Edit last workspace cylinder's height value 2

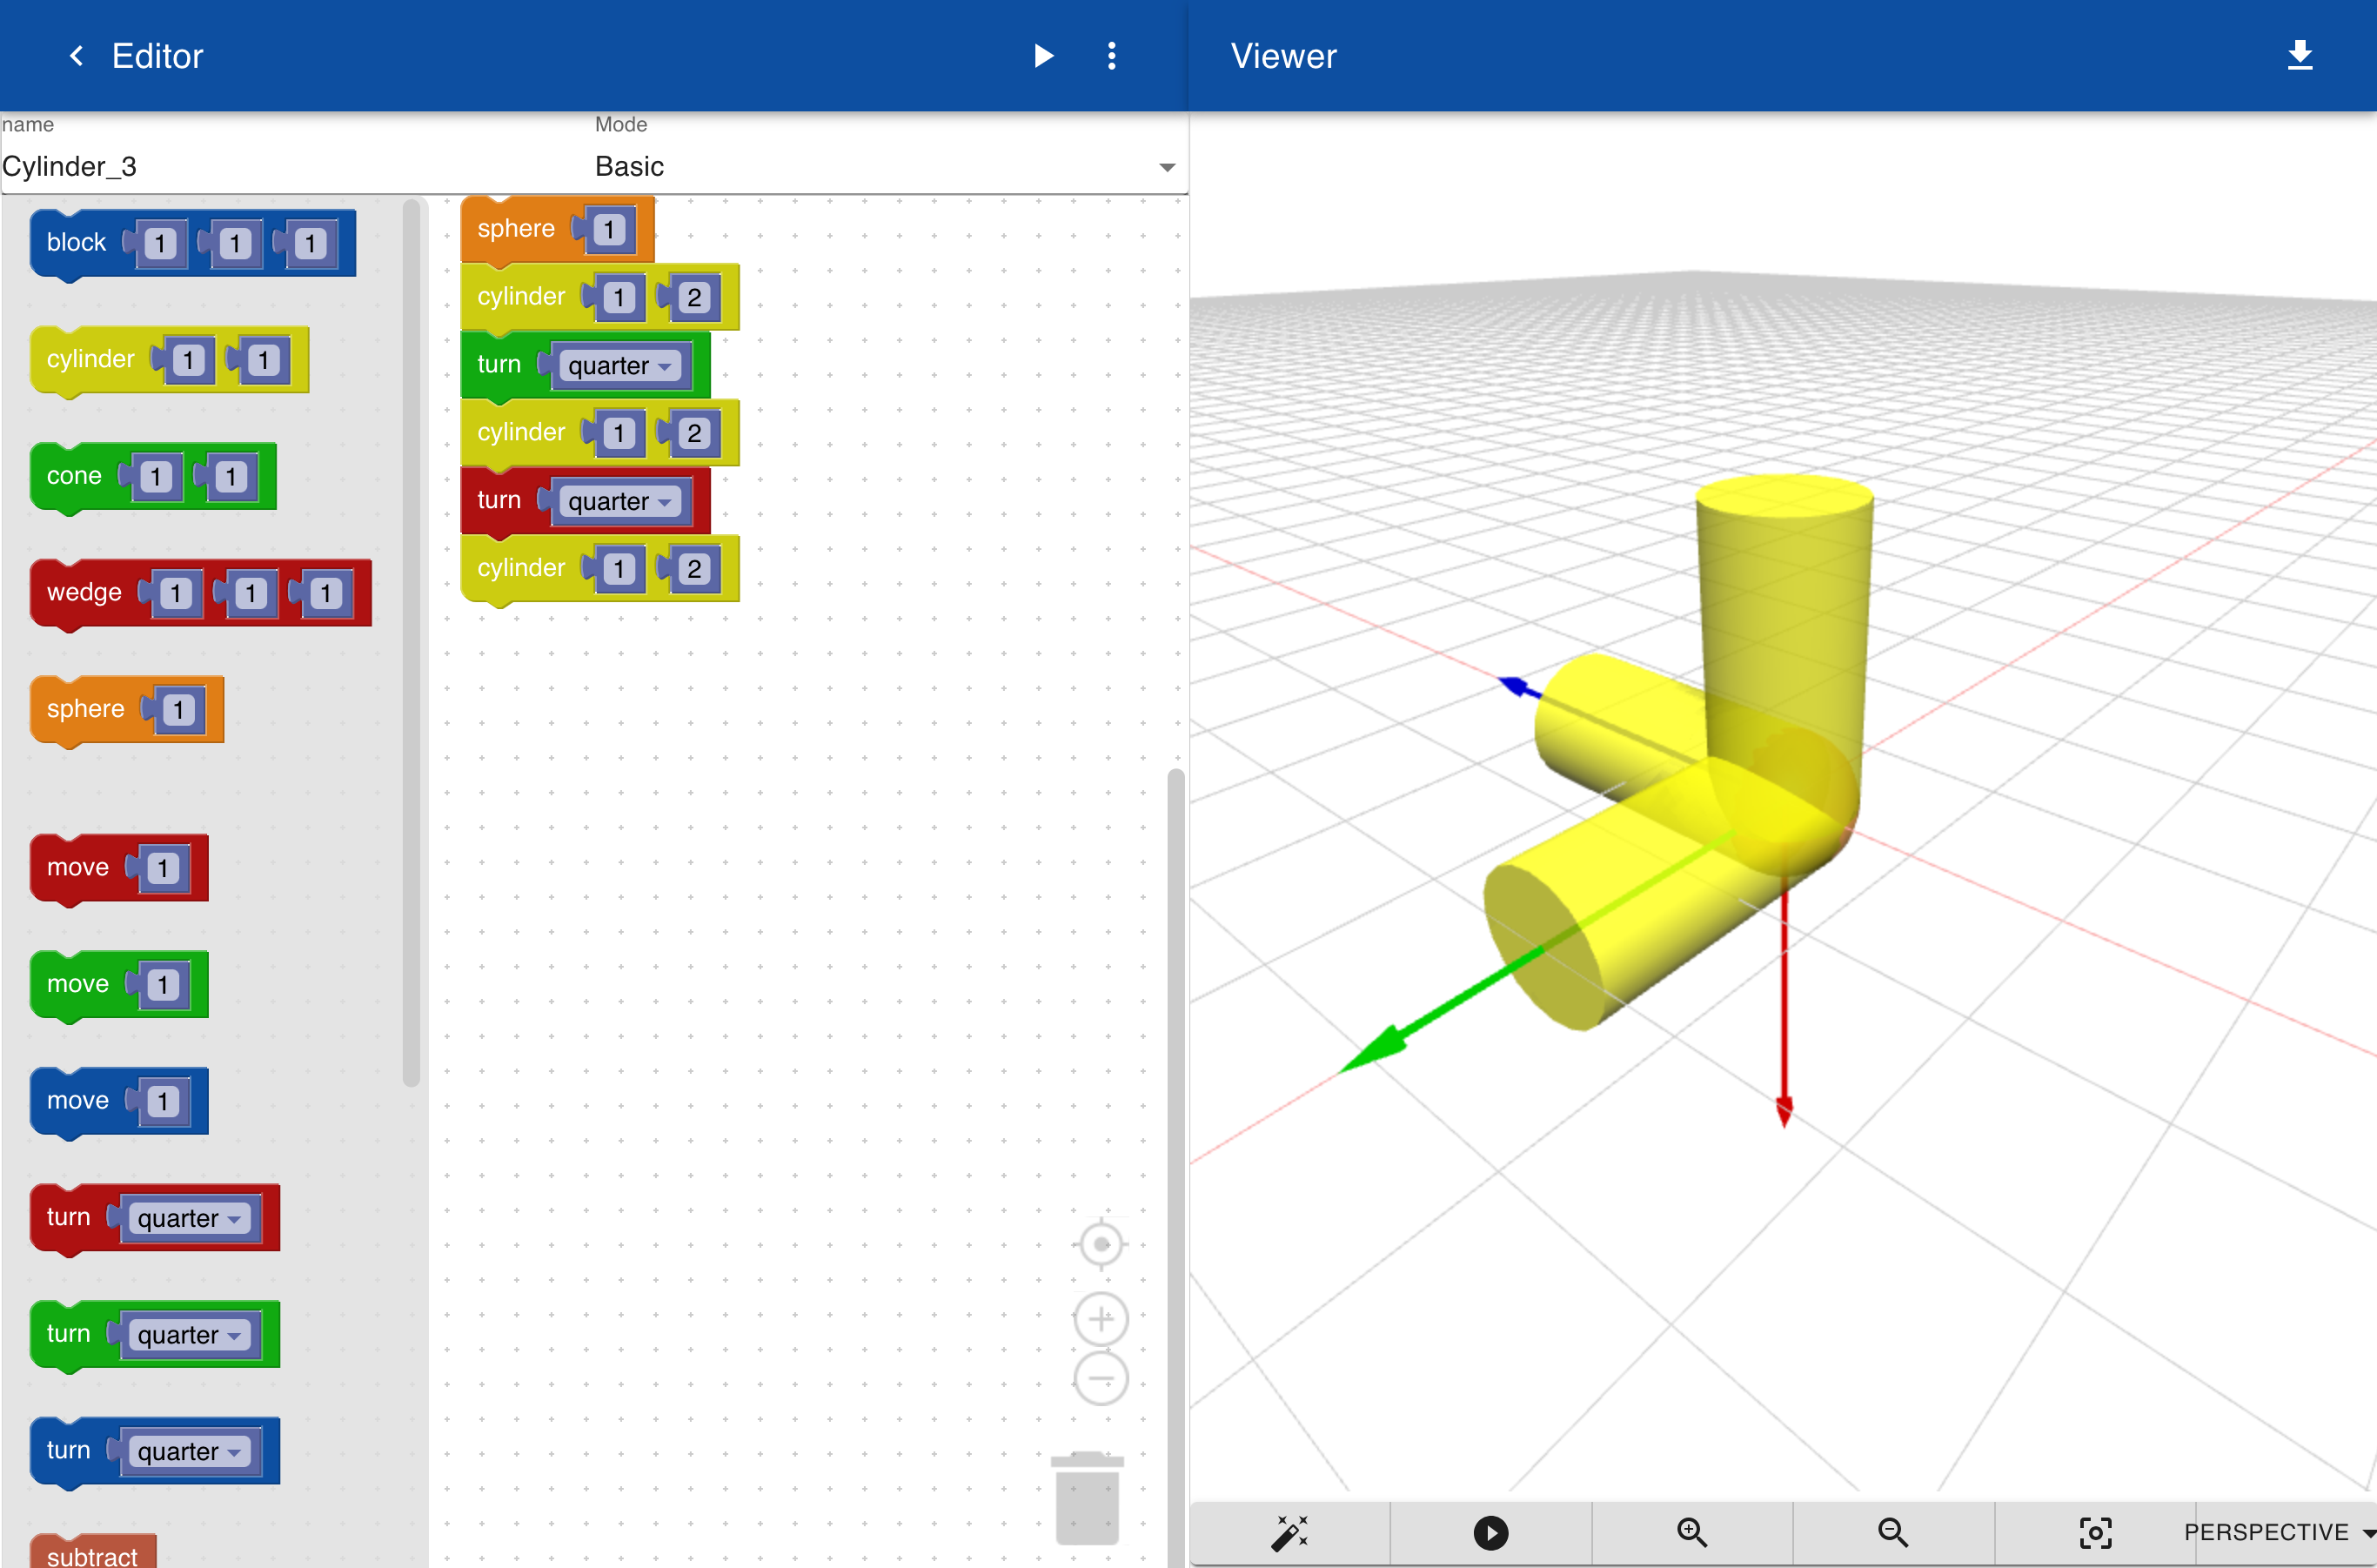click(x=694, y=570)
